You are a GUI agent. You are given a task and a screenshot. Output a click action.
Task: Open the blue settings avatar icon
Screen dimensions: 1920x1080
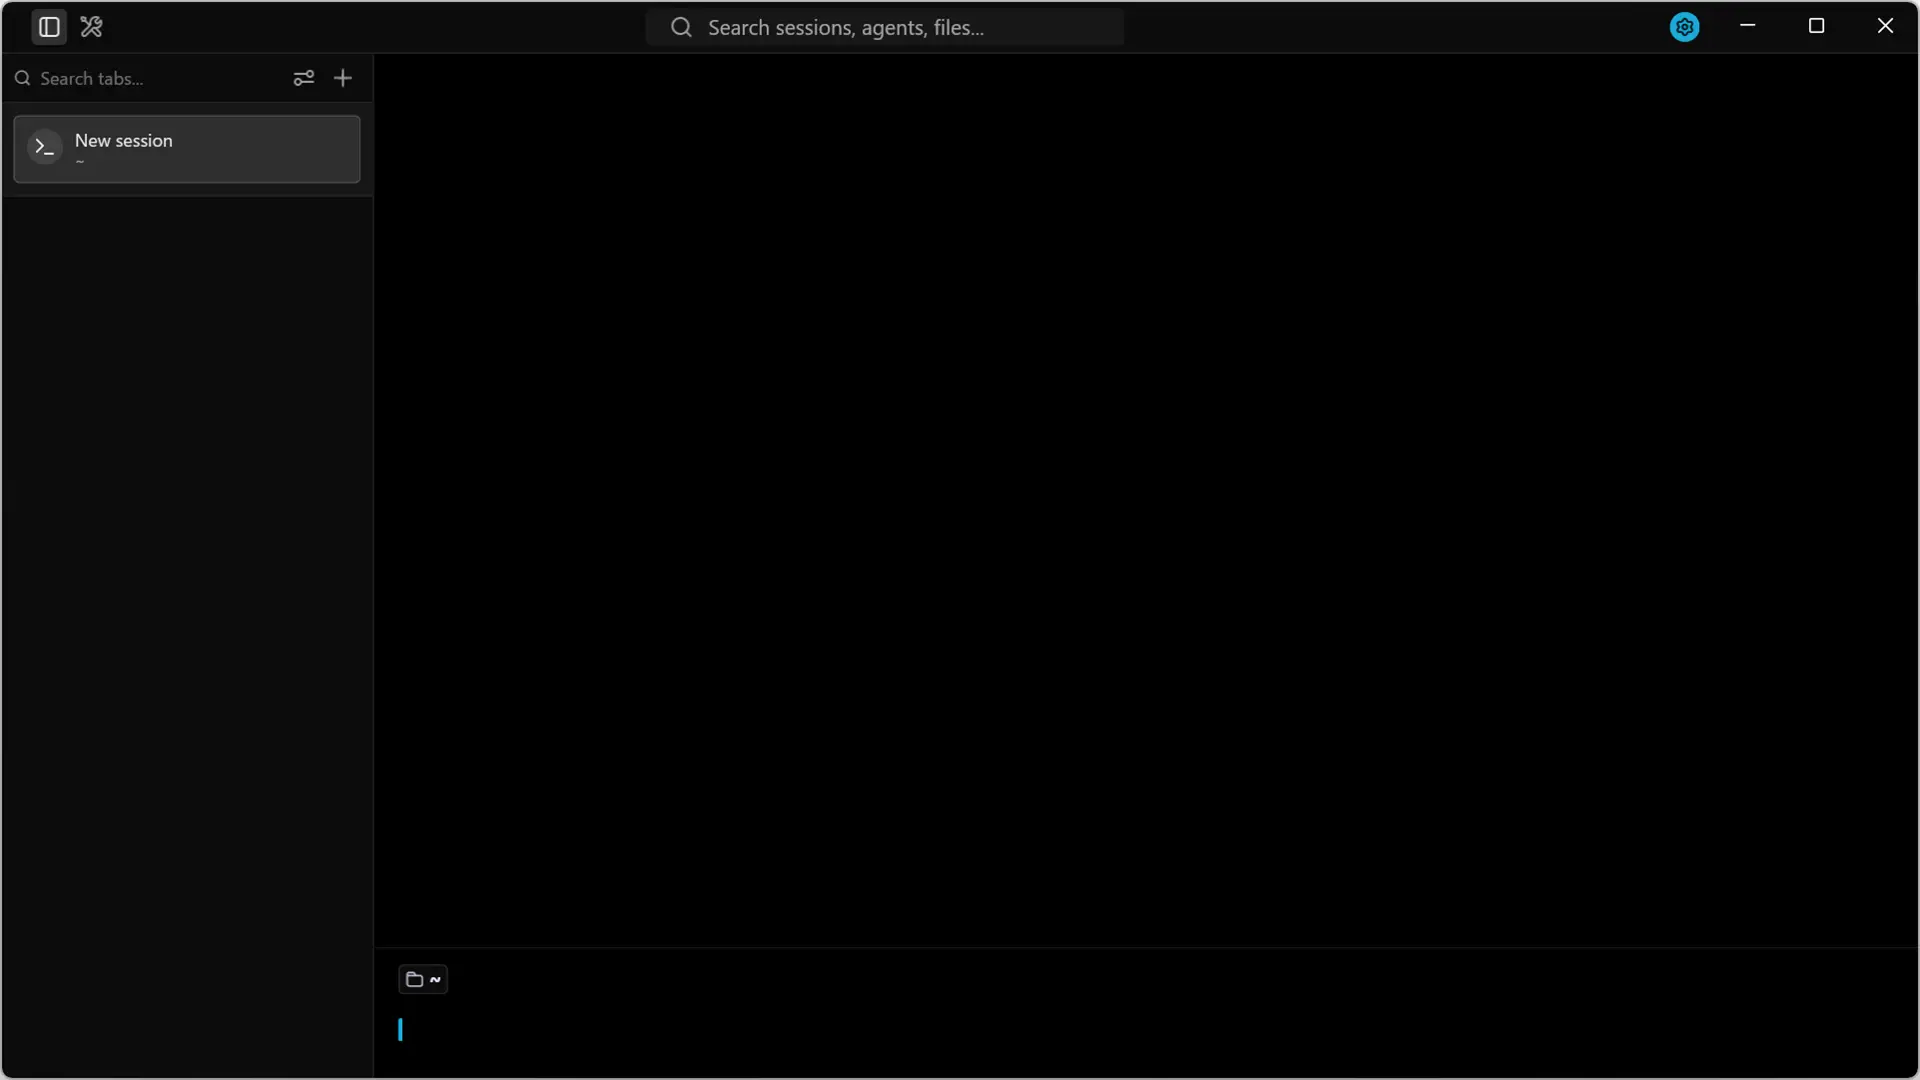tap(1684, 27)
